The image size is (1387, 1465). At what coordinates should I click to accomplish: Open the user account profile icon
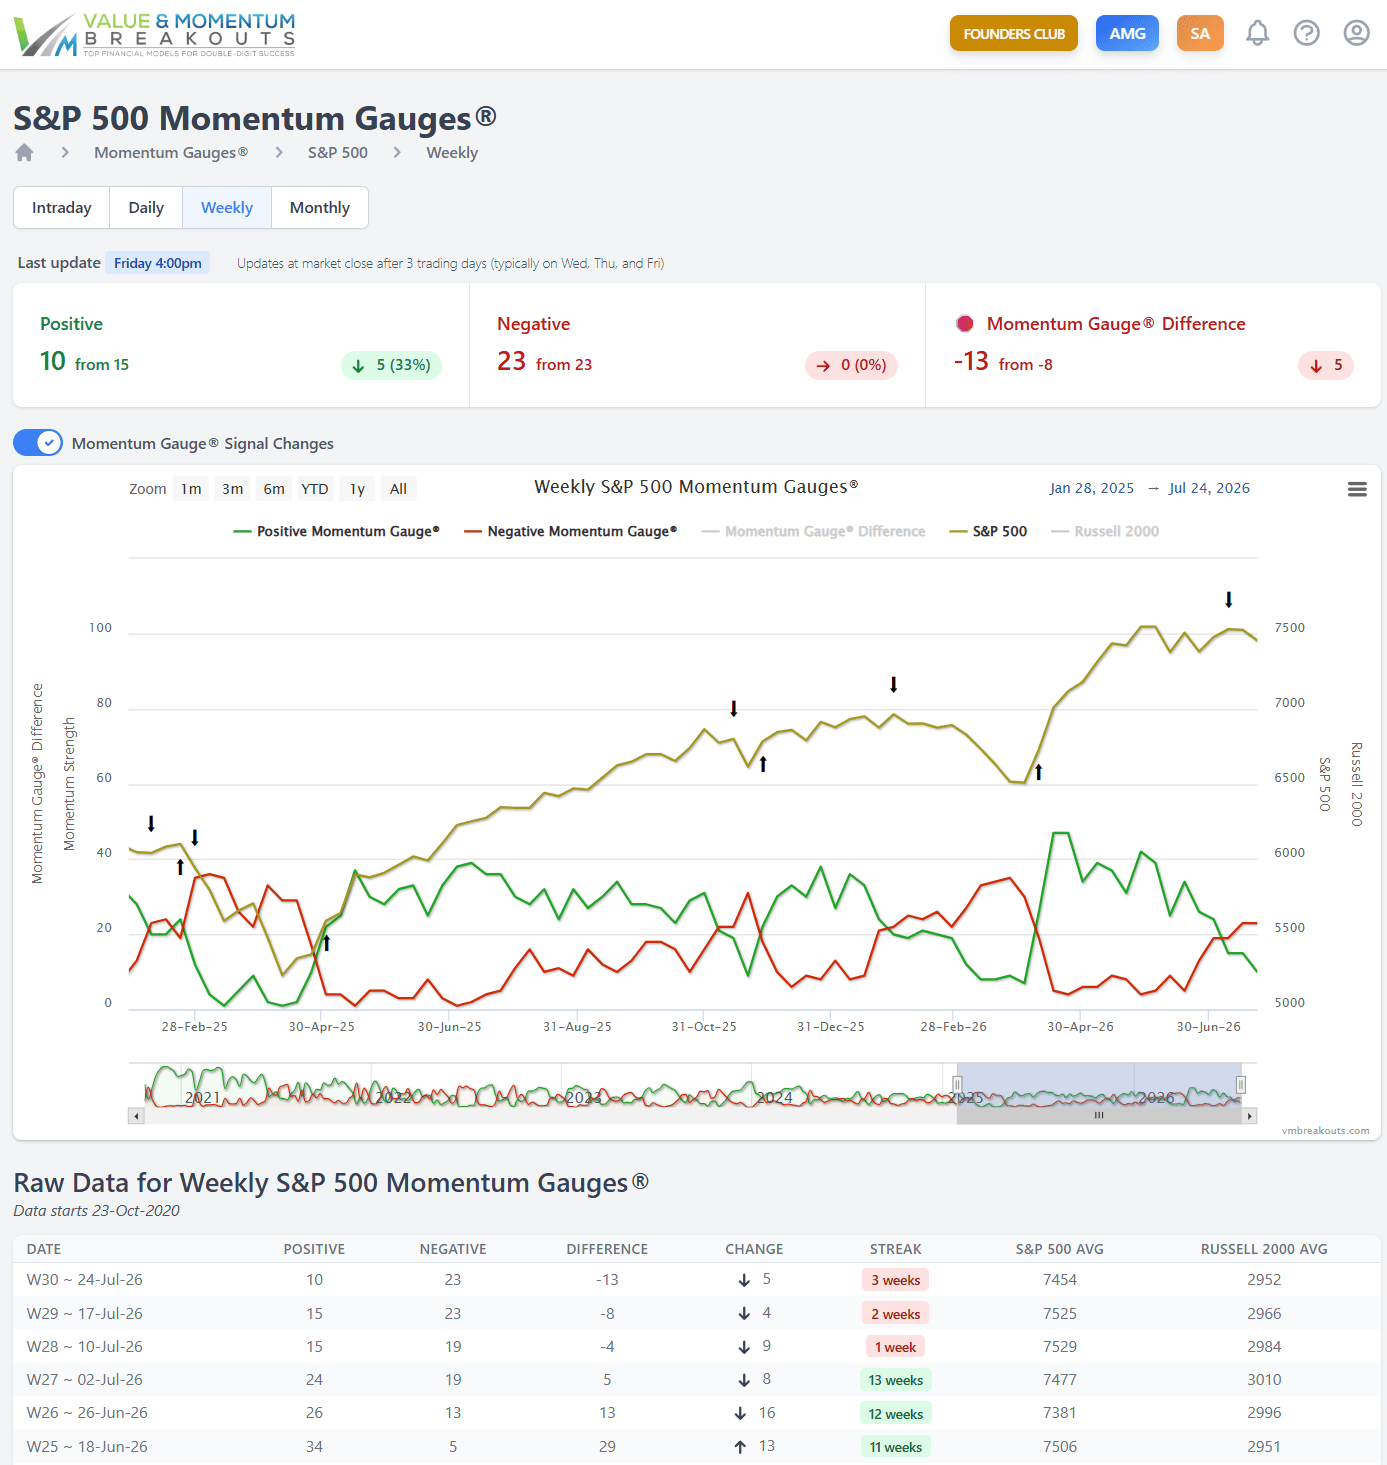[x=1356, y=34]
